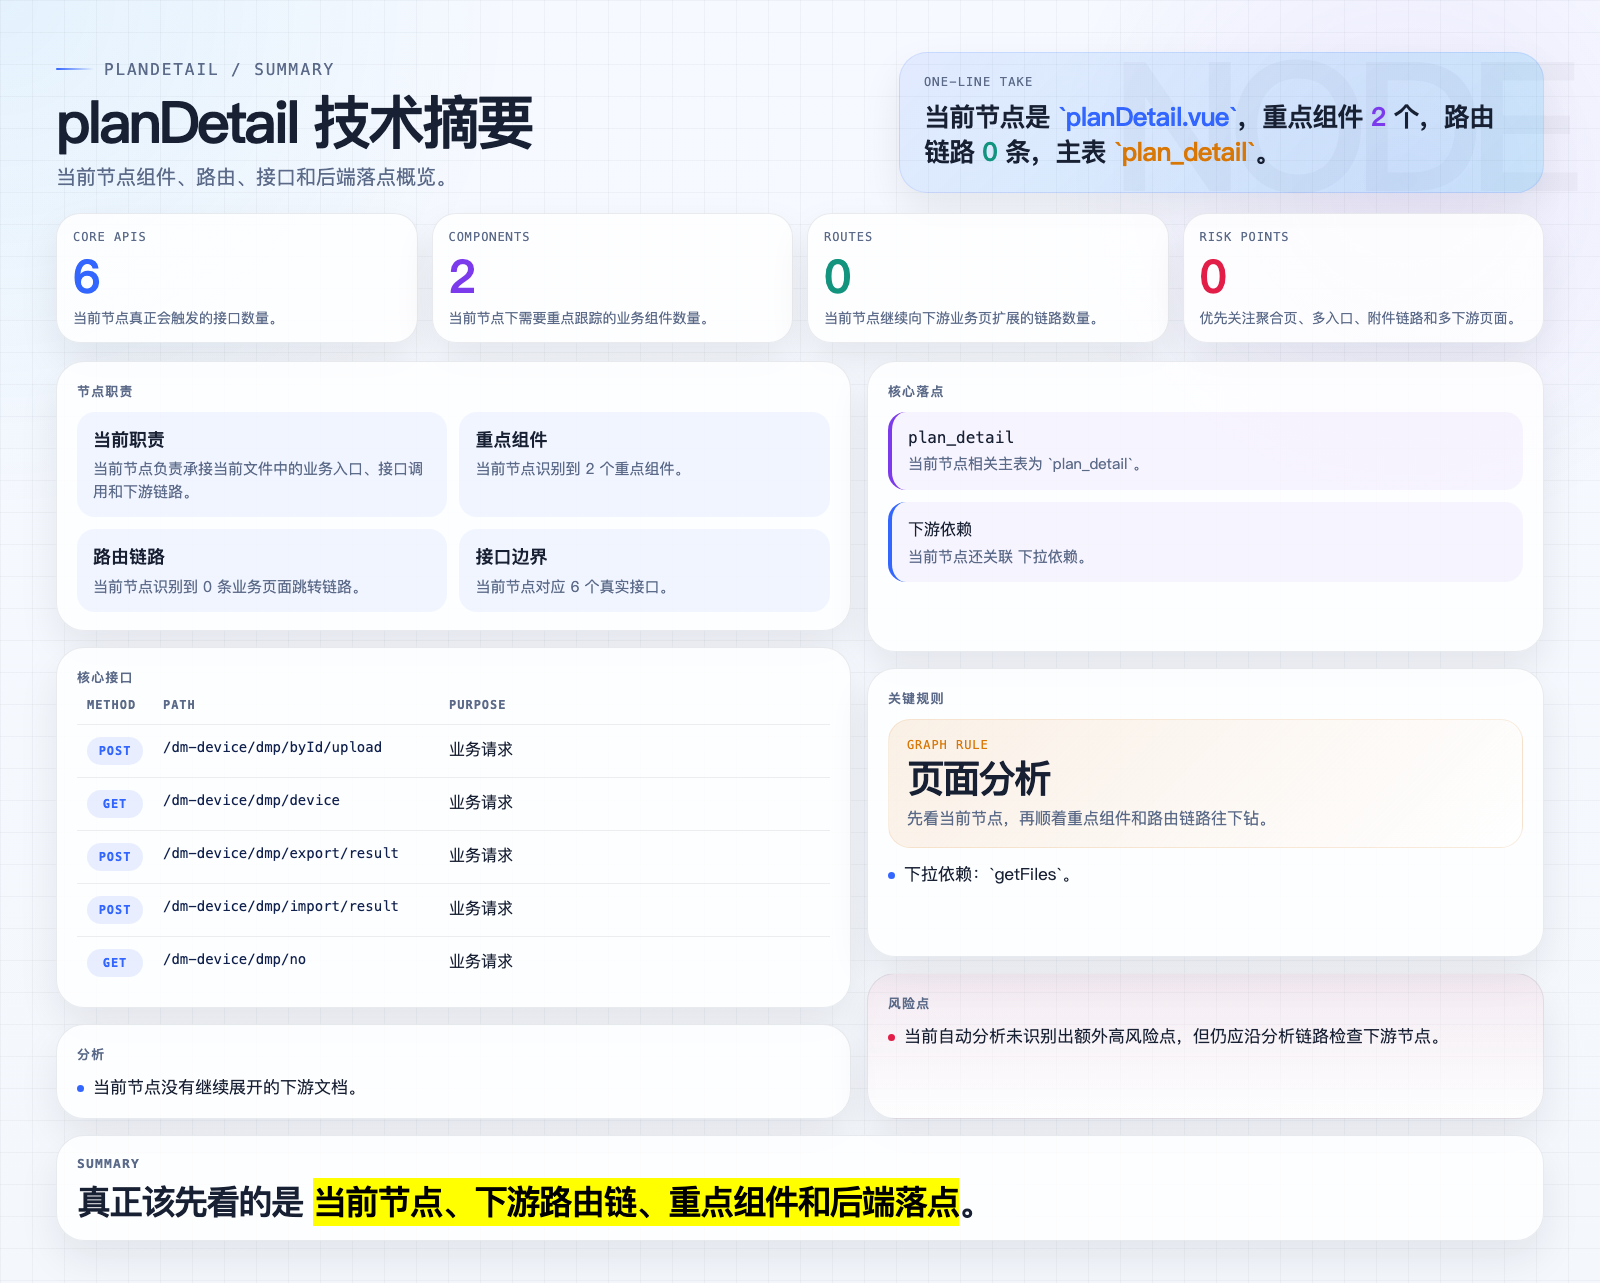Click 业务请求 in the dmp/no row

(x=481, y=961)
